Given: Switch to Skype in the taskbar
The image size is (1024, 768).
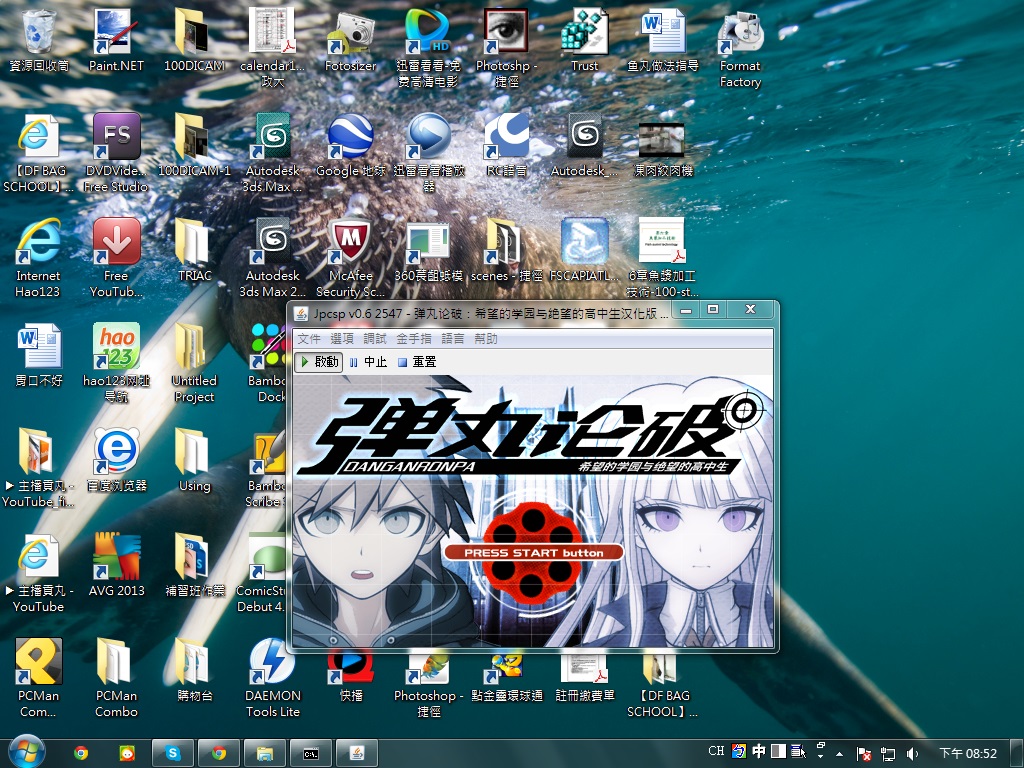Looking at the screenshot, I should [172, 753].
